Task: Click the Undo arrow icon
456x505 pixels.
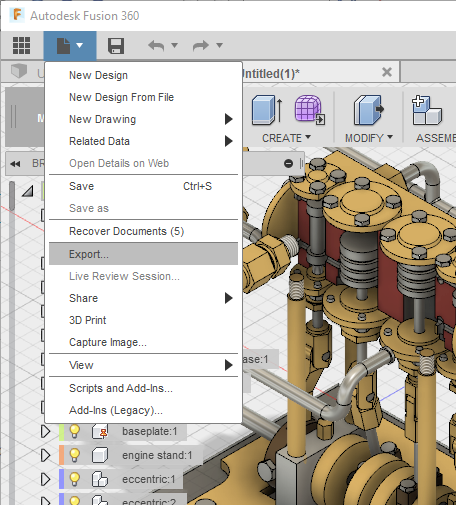Action: point(156,45)
